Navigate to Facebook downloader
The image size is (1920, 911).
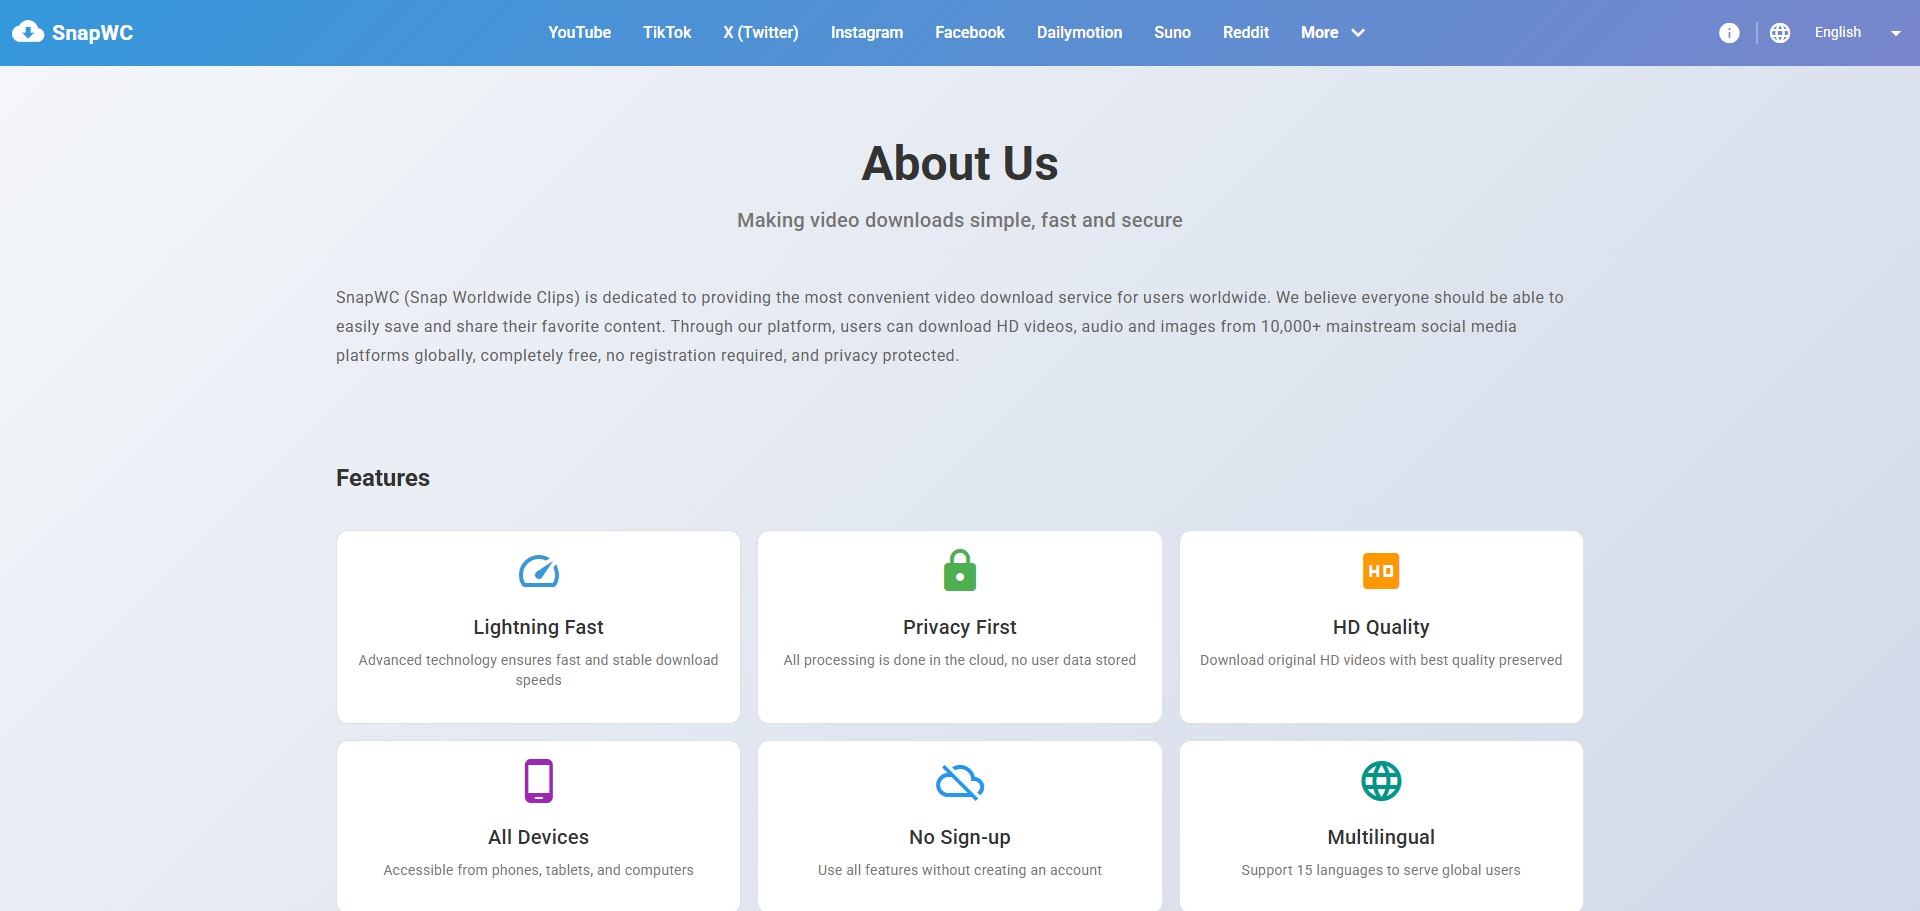click(x=970, y=32)
